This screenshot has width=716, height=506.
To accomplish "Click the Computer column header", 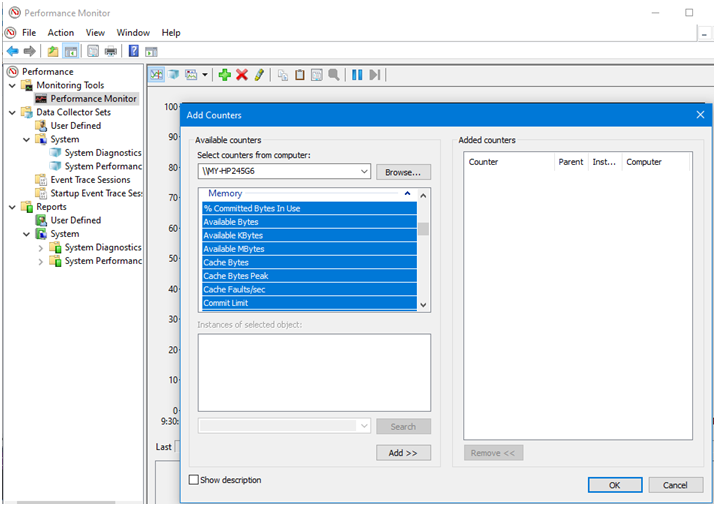I will pos(655,162).
